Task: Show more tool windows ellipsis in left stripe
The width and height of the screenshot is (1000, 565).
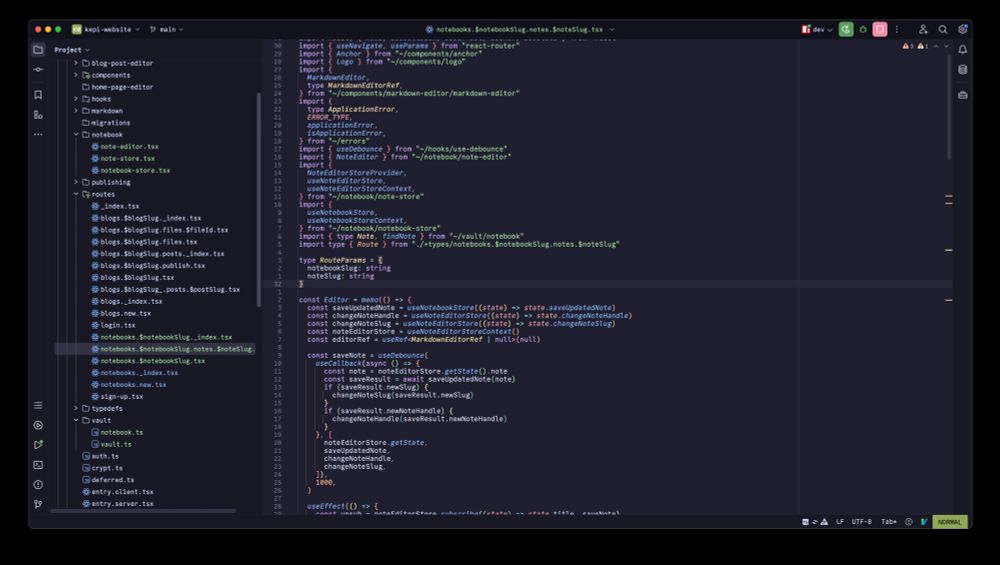Action: (x=38, y=135)
